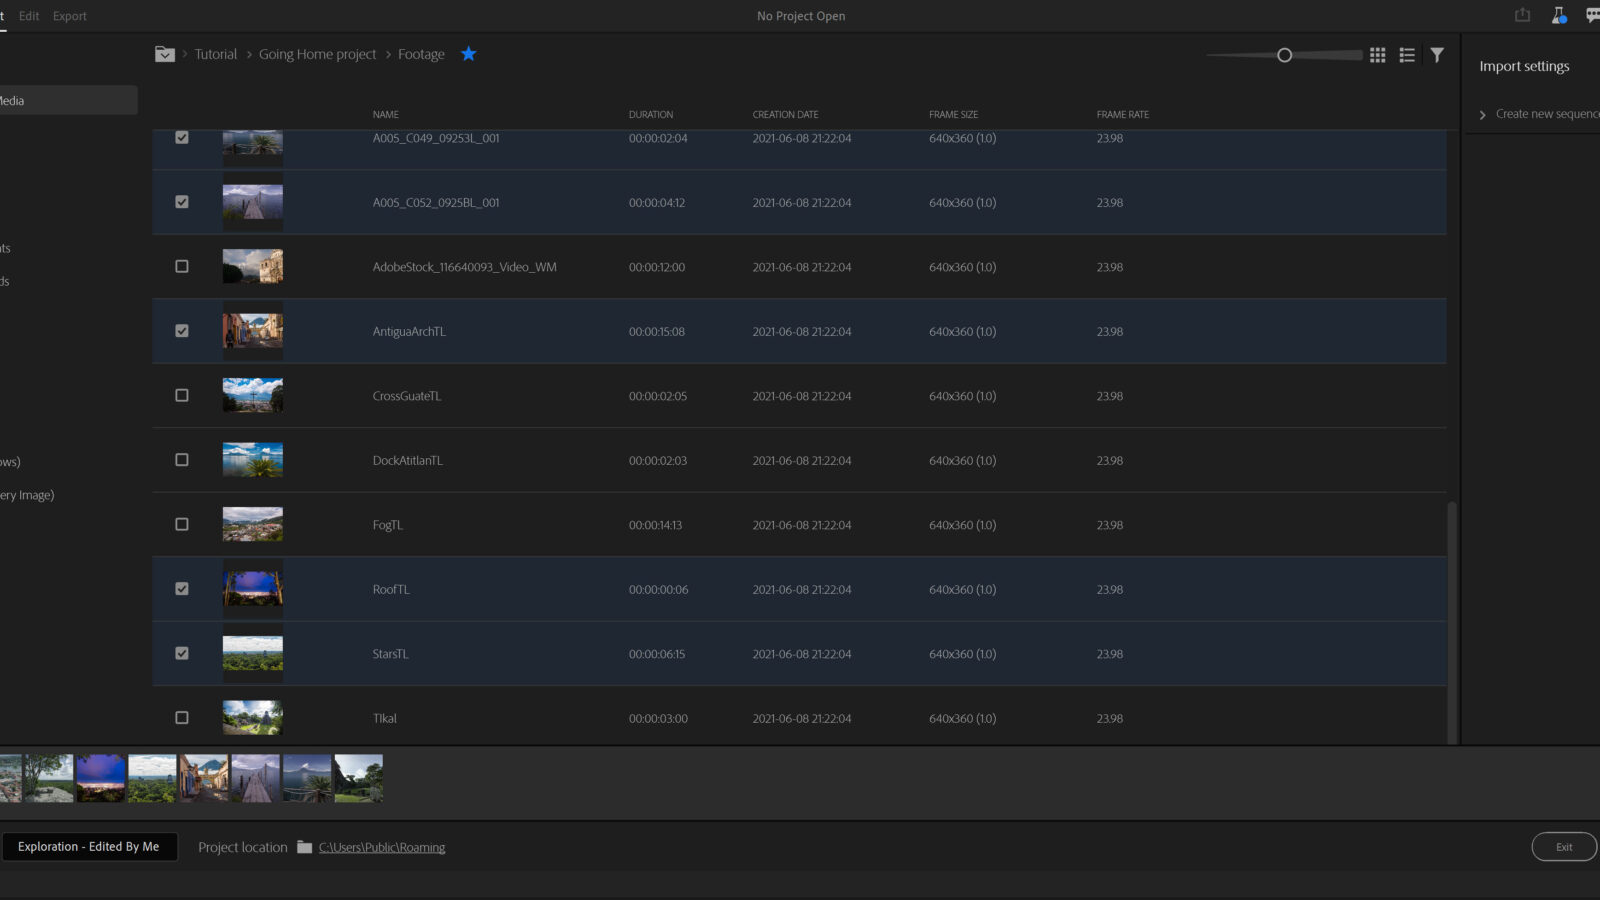Check the Tikal clip
The image size is (1600, 900).
coord(182,718)
